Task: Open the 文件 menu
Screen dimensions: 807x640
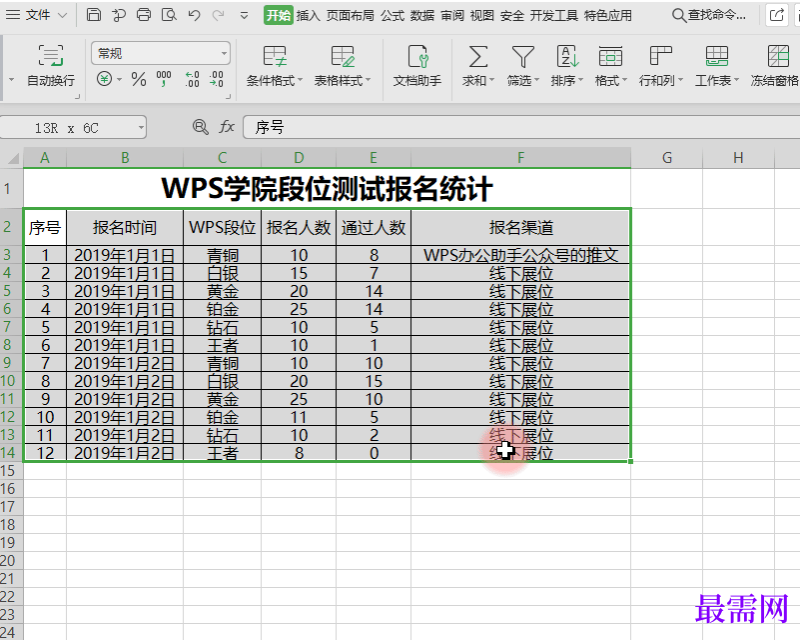Action: 37,15
